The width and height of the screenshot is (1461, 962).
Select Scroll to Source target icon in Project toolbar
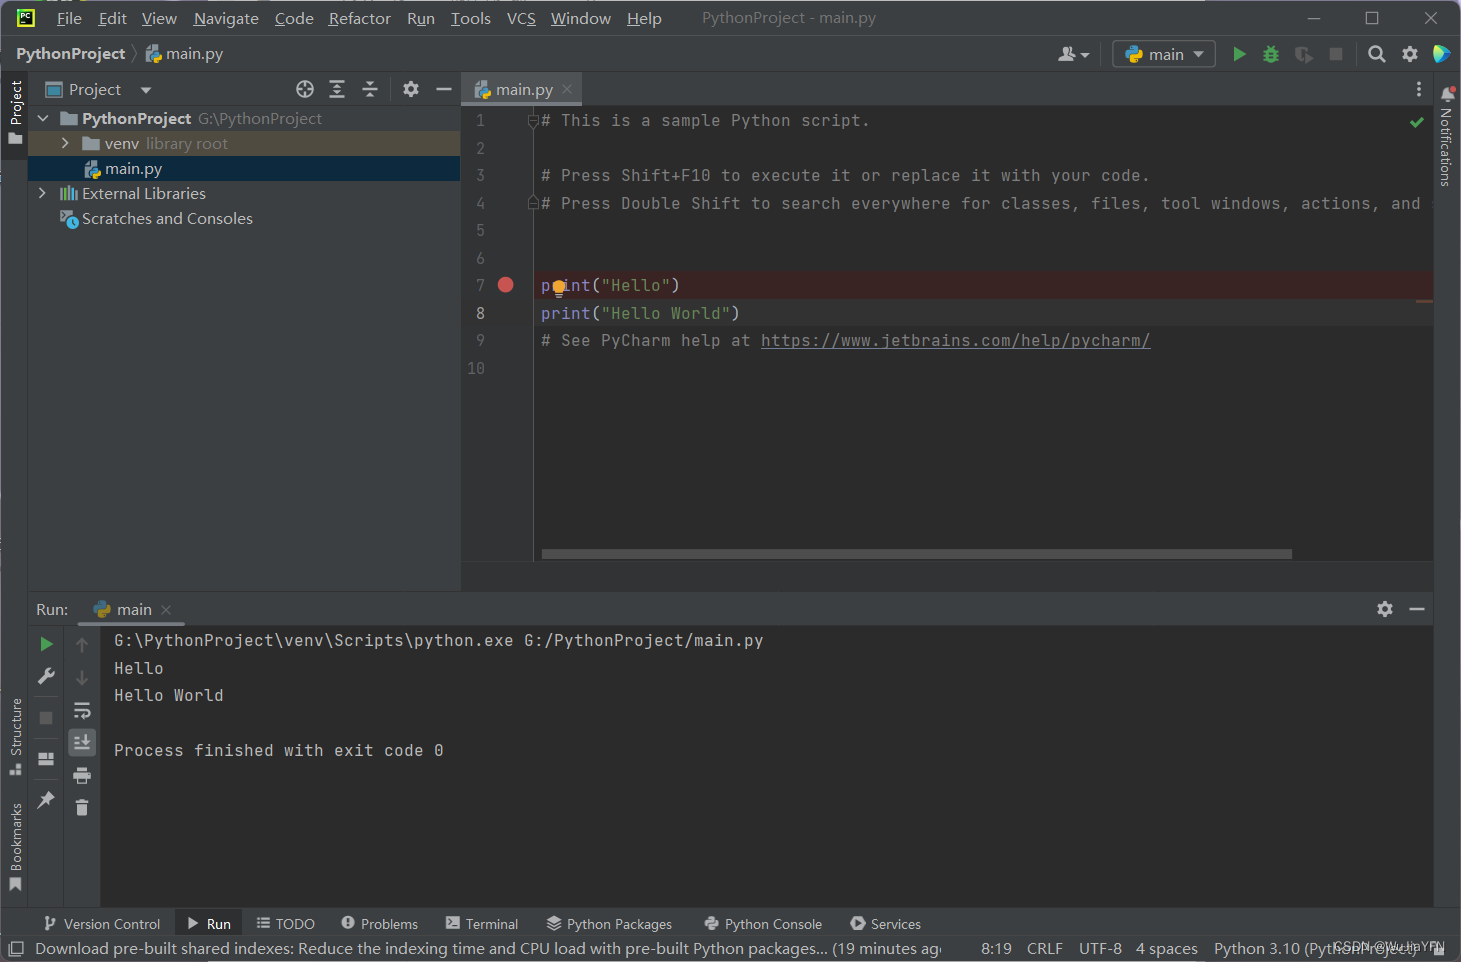[x=305, y=89]
